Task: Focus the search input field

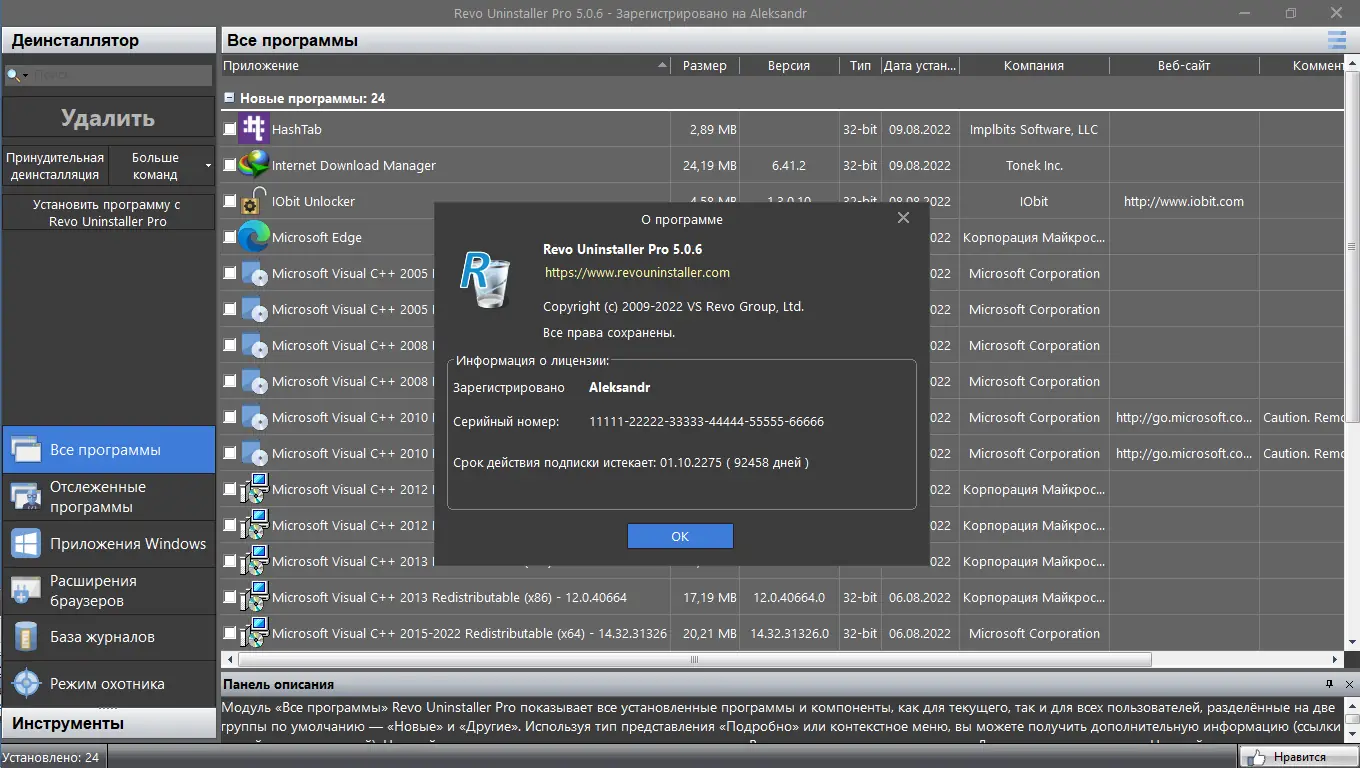Action: [x=121, y=75]
